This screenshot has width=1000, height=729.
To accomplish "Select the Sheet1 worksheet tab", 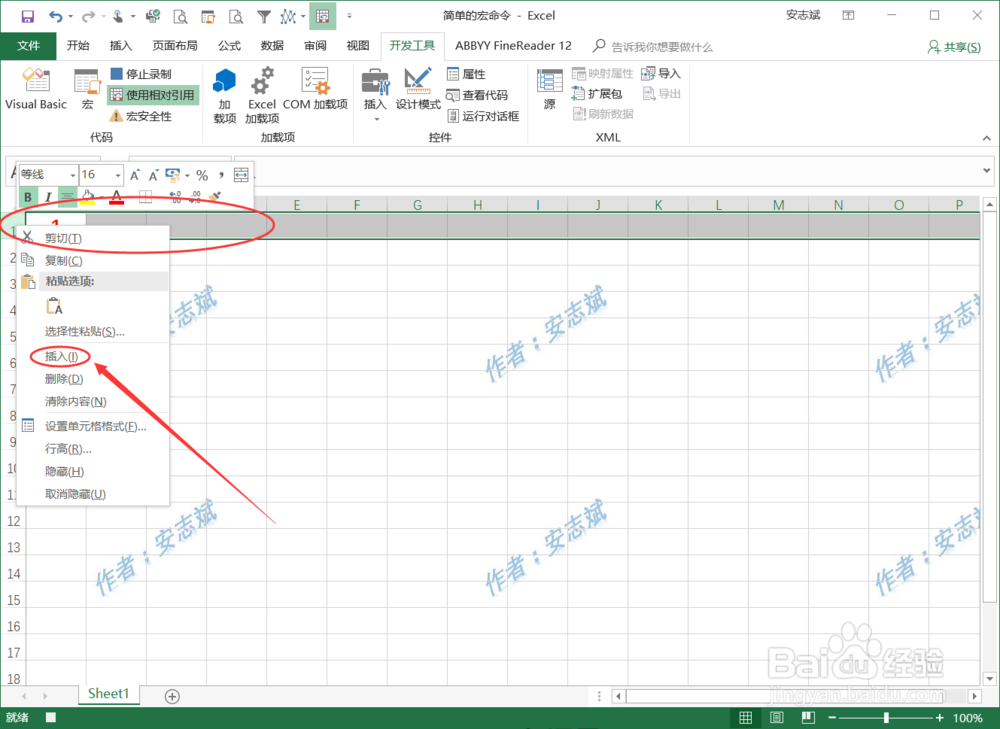I will pyautogui.click(x=108, y=694).
